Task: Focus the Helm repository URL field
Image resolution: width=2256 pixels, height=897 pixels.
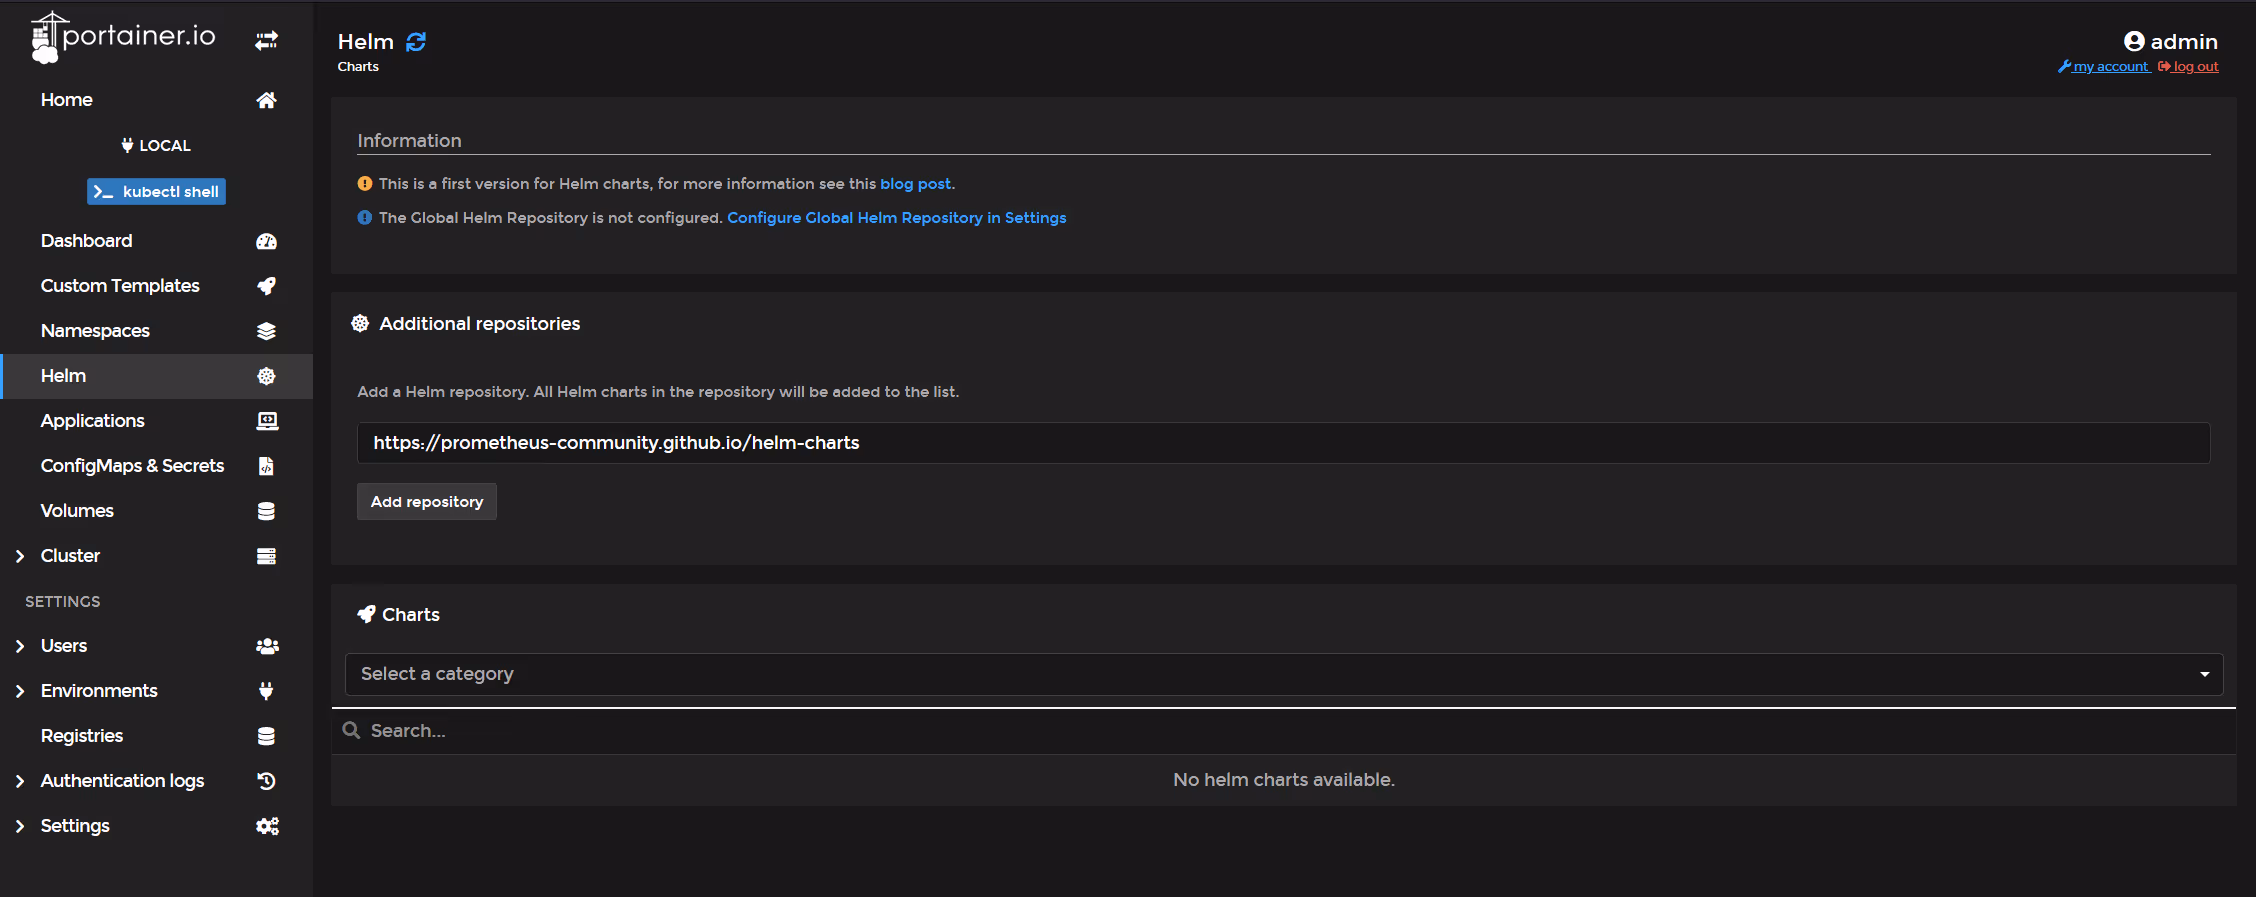Action: click(x=1284, y=443)
